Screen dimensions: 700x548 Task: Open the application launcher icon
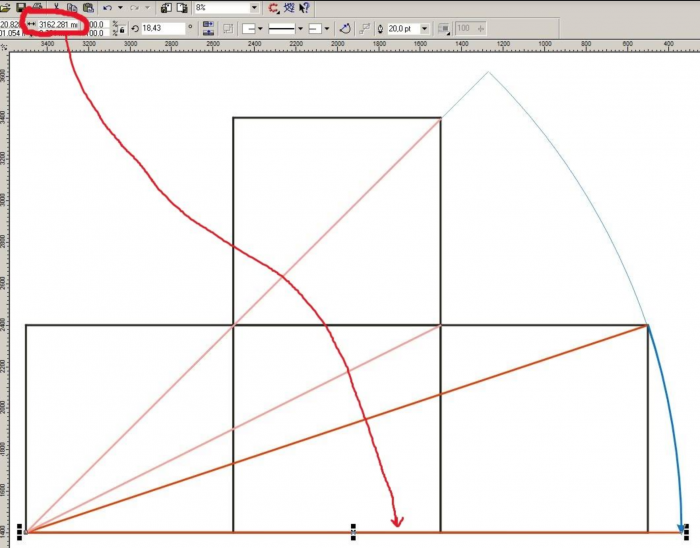273,7
